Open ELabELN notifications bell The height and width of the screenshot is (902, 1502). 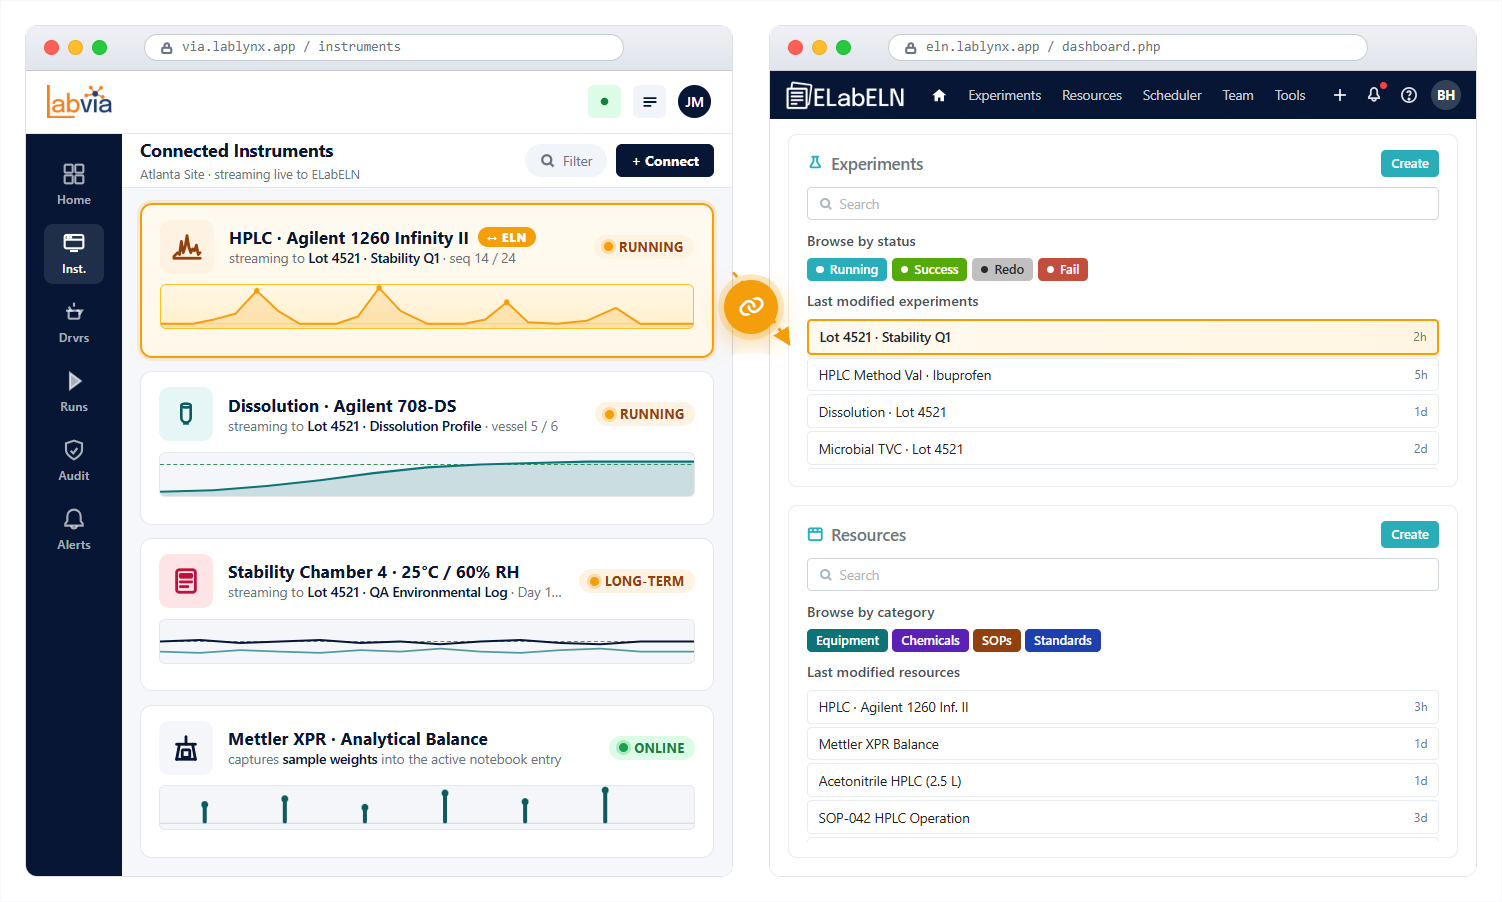point(1374,95)
